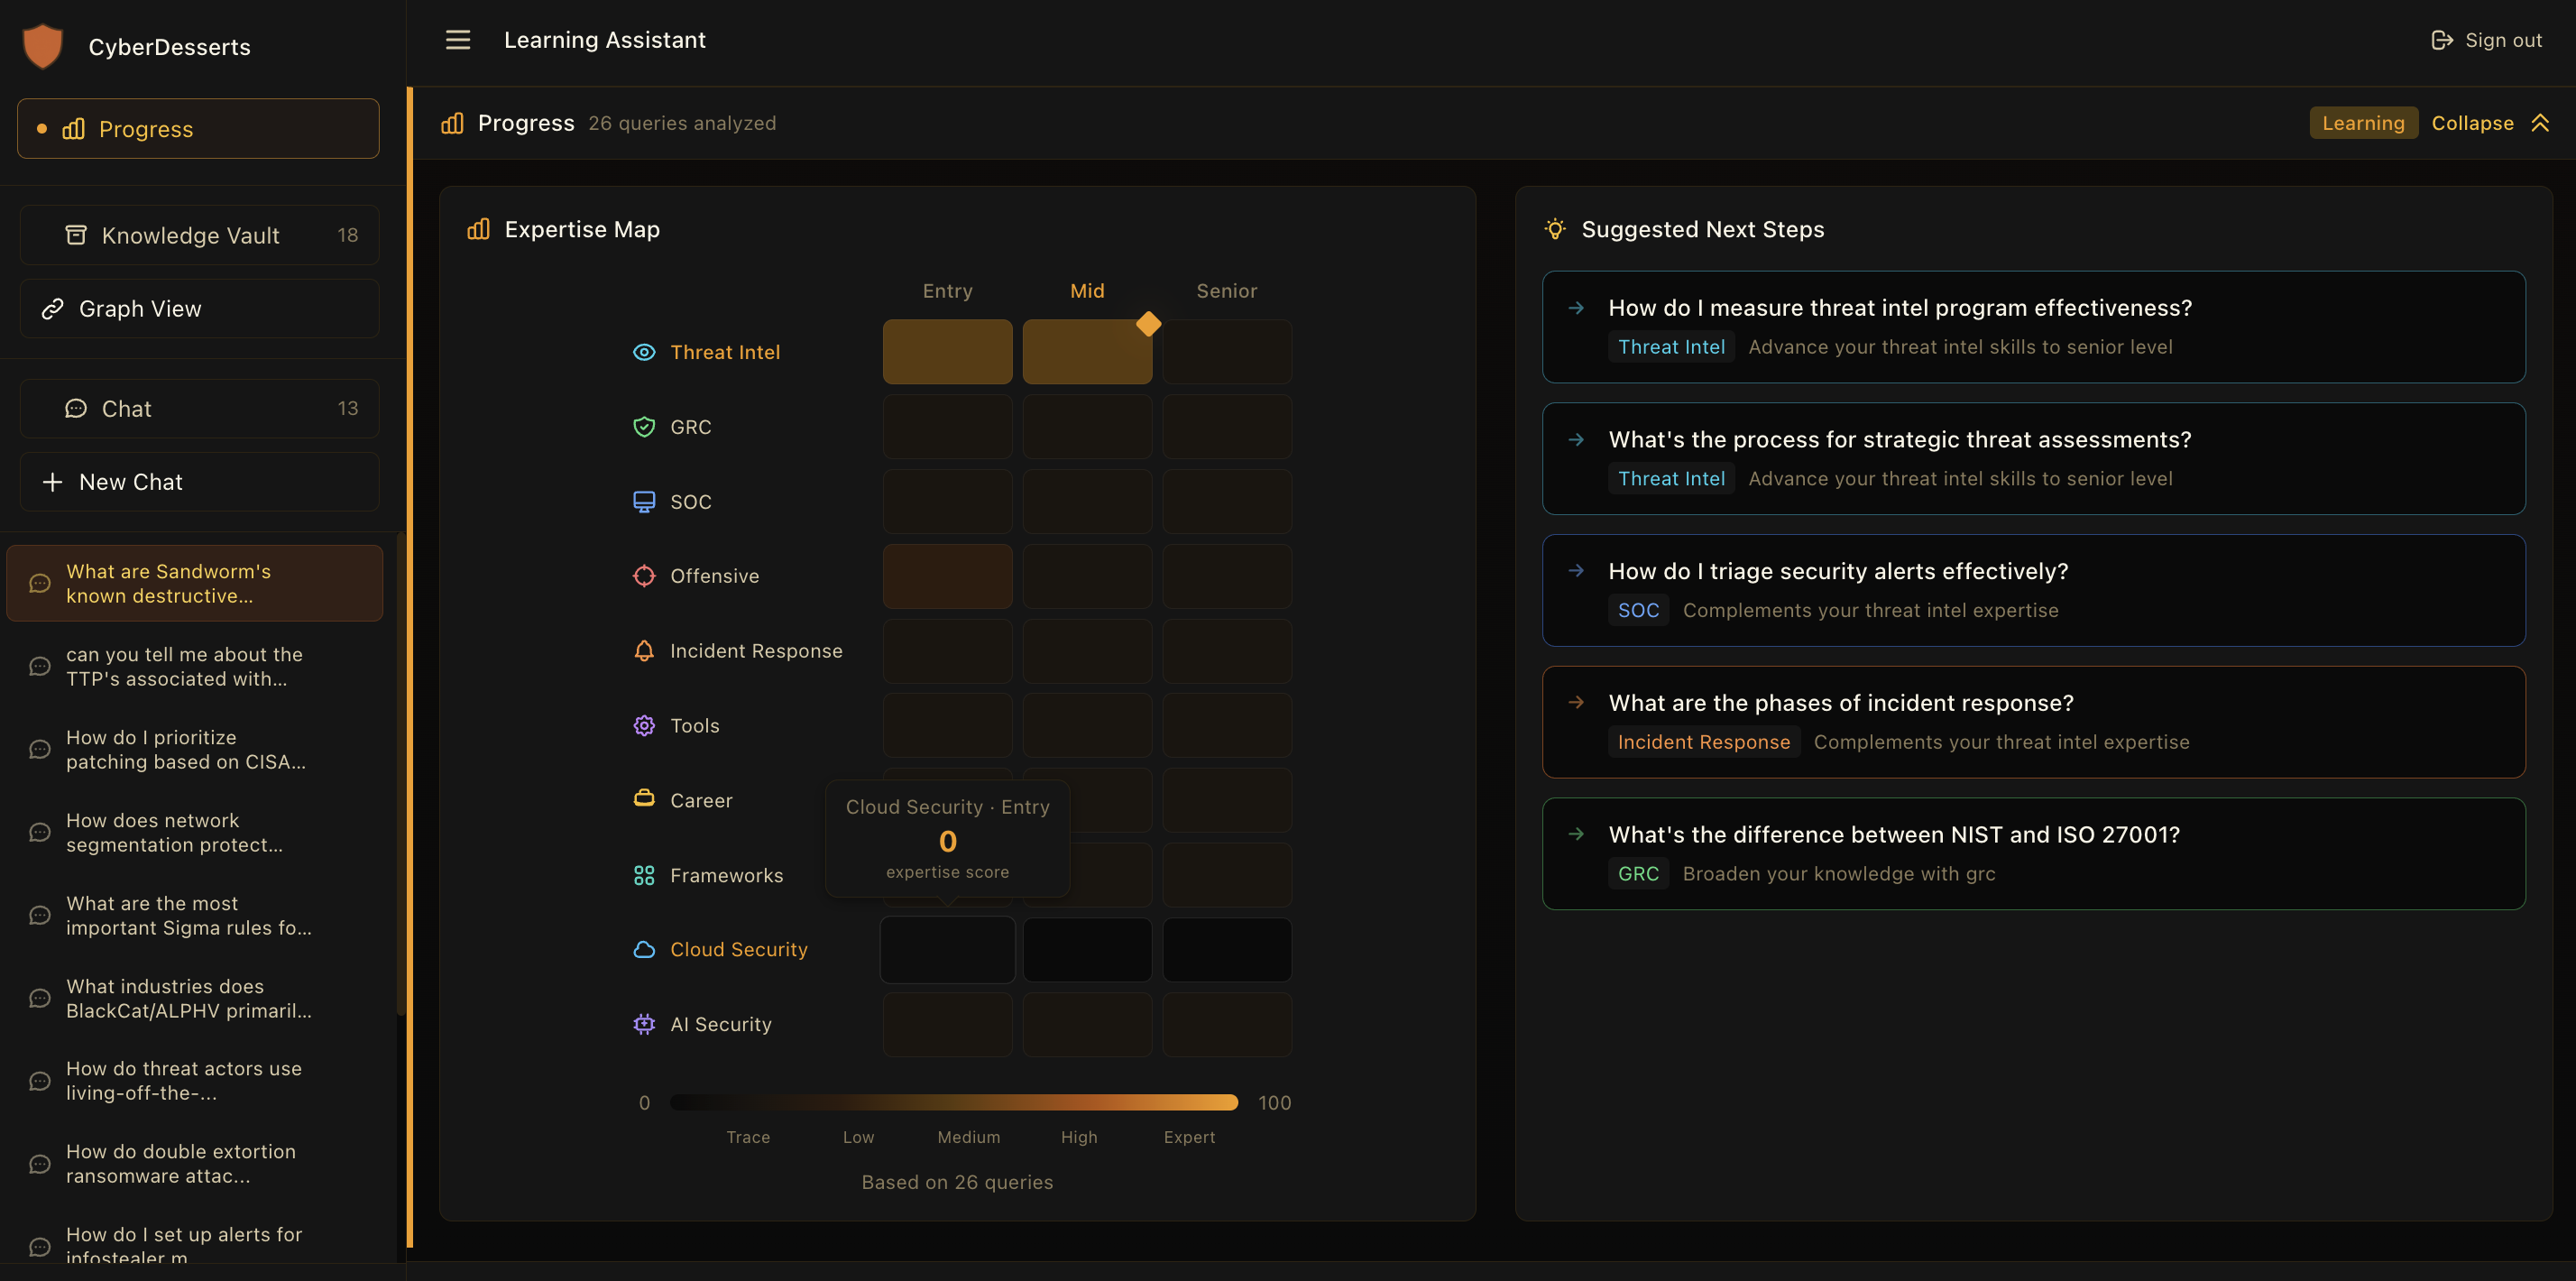The height and width of the screenshot is (1281, 2576).
Task: Click the GRC shield icon
Action: point(644,426)
